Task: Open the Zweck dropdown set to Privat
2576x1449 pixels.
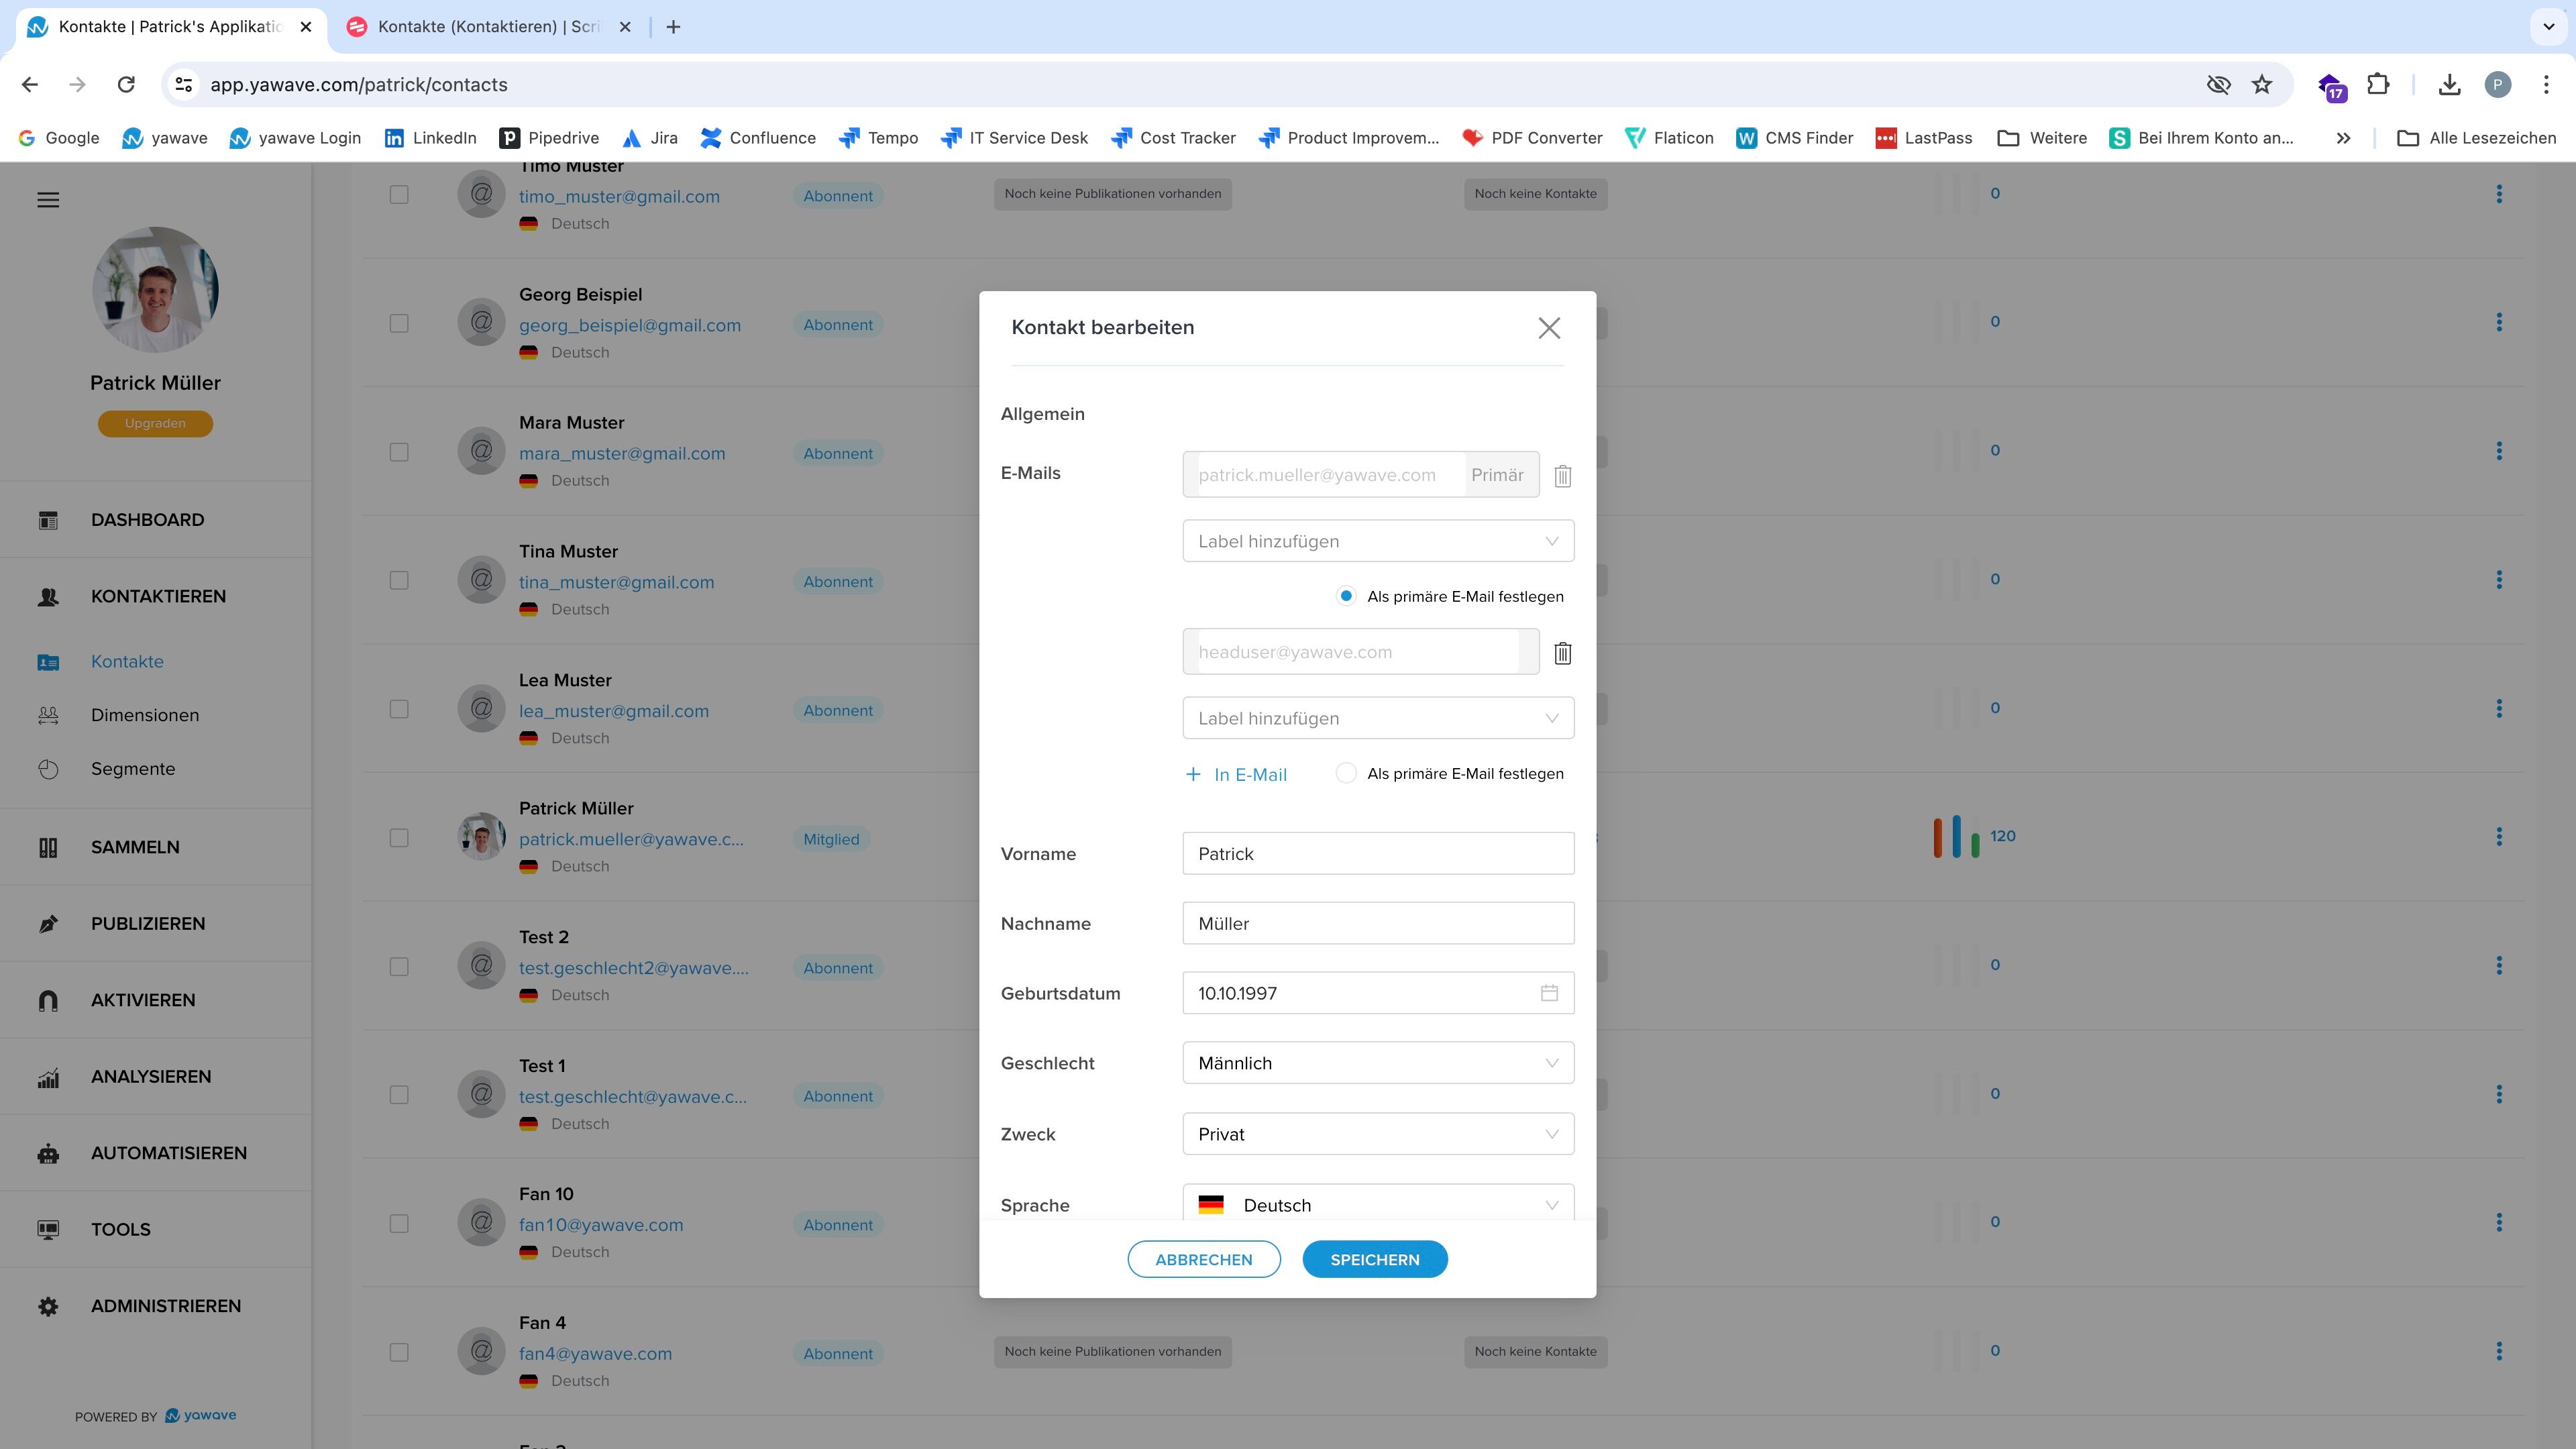Action: (x=1377, y=1134)
